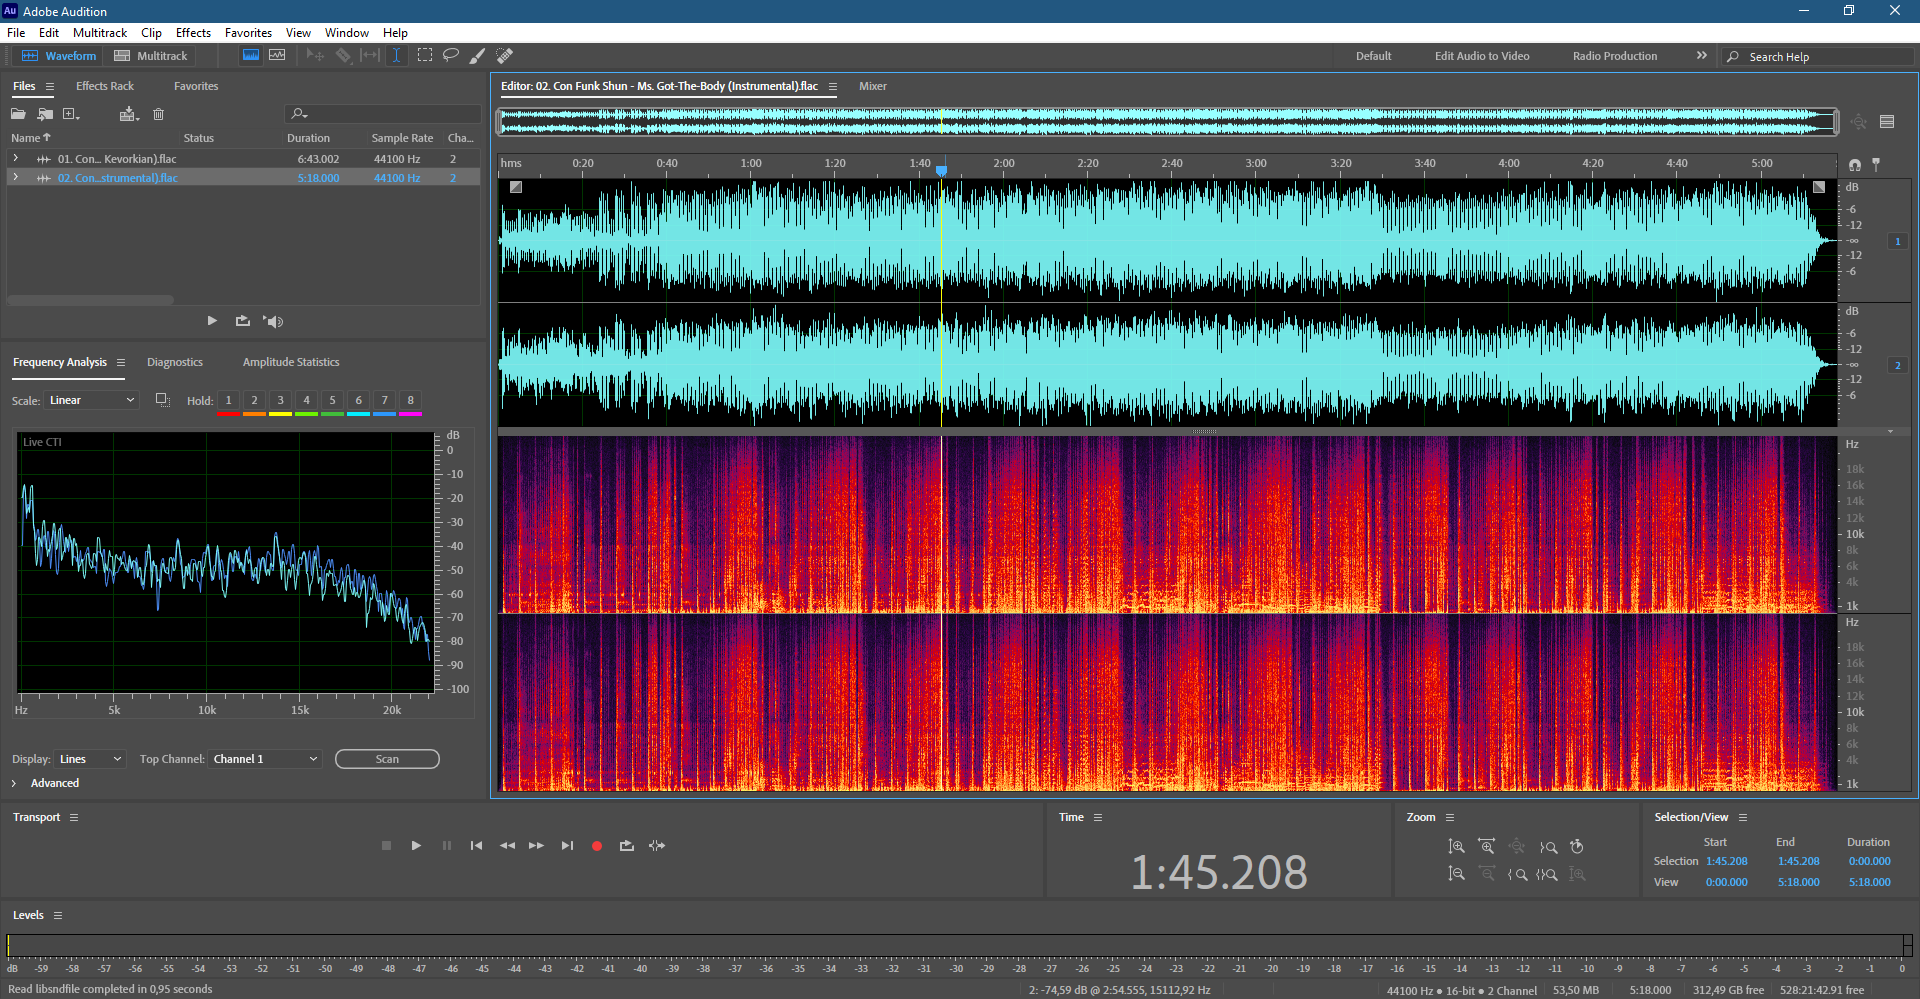The width and height of the screenshot is (1920, 999).
Task: Click the Skip Selection icon in Transport
Action: point(657,846)
